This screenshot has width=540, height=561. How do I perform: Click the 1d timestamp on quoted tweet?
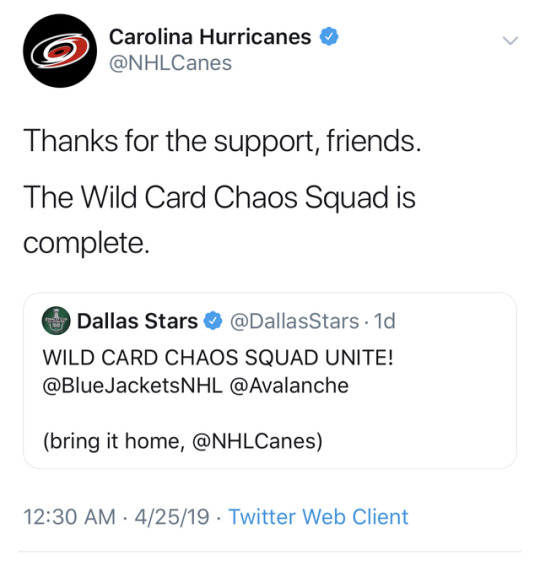385,321
